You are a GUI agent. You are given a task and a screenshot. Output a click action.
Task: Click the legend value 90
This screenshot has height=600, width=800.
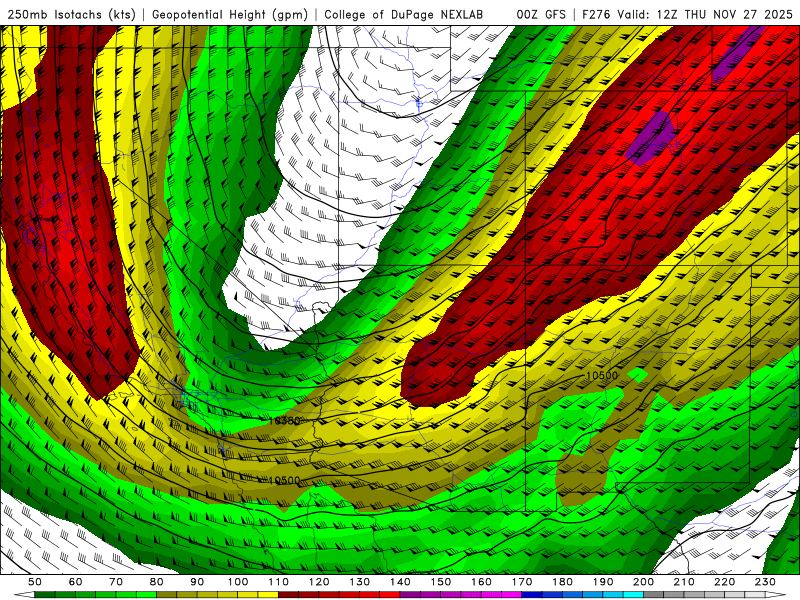tap(197, 582)
